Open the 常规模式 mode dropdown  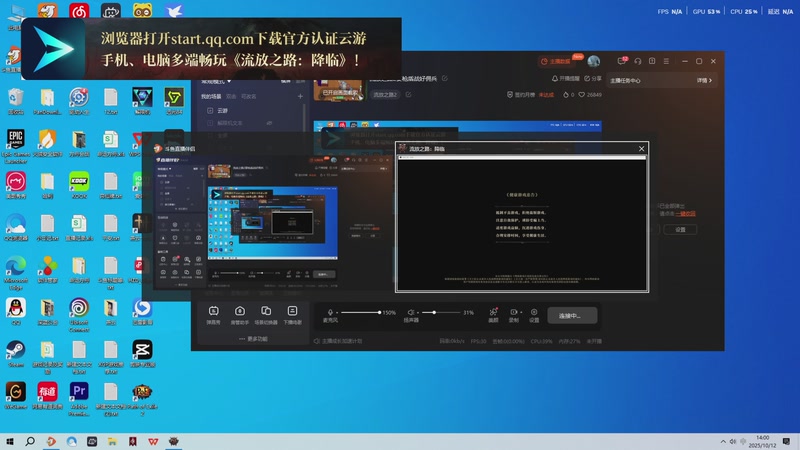pos(216,81)
